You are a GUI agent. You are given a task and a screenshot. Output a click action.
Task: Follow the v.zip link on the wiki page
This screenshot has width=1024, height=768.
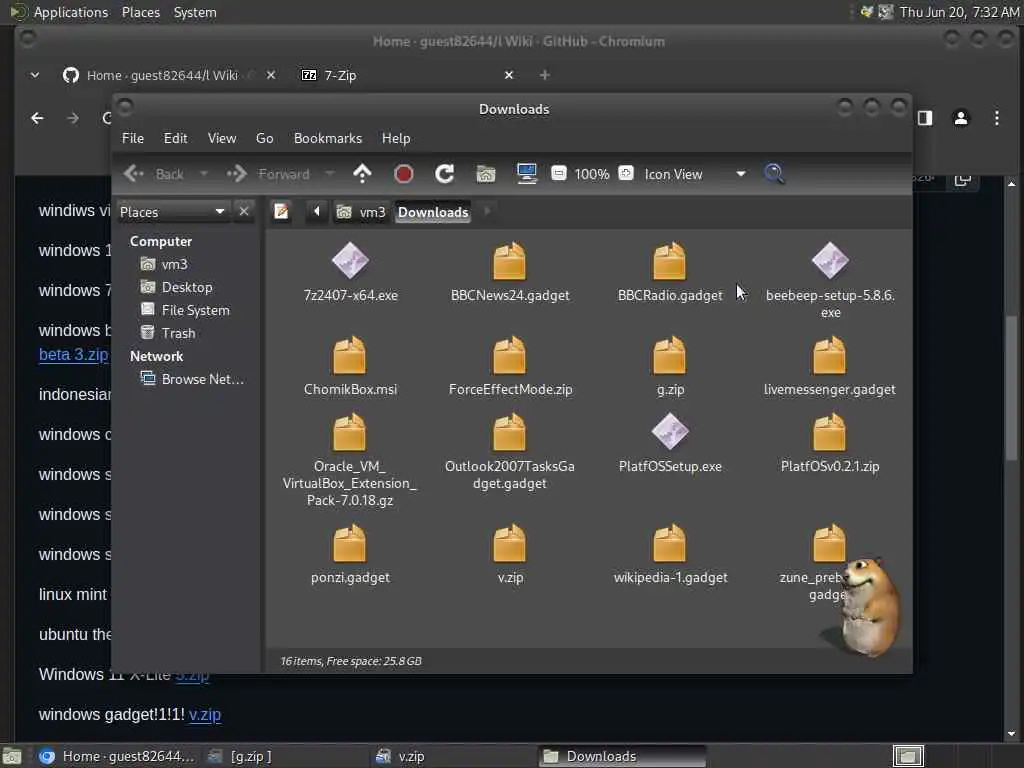click(204, 714)
